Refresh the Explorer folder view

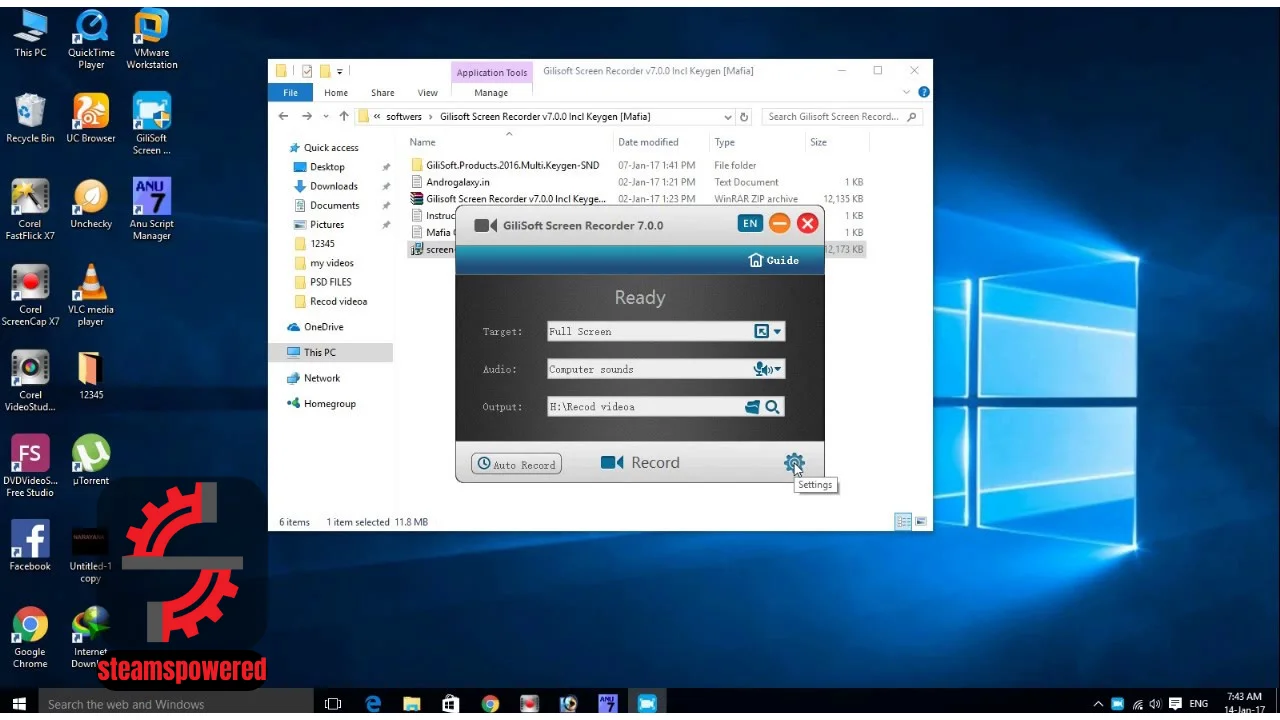coord(744,117)
